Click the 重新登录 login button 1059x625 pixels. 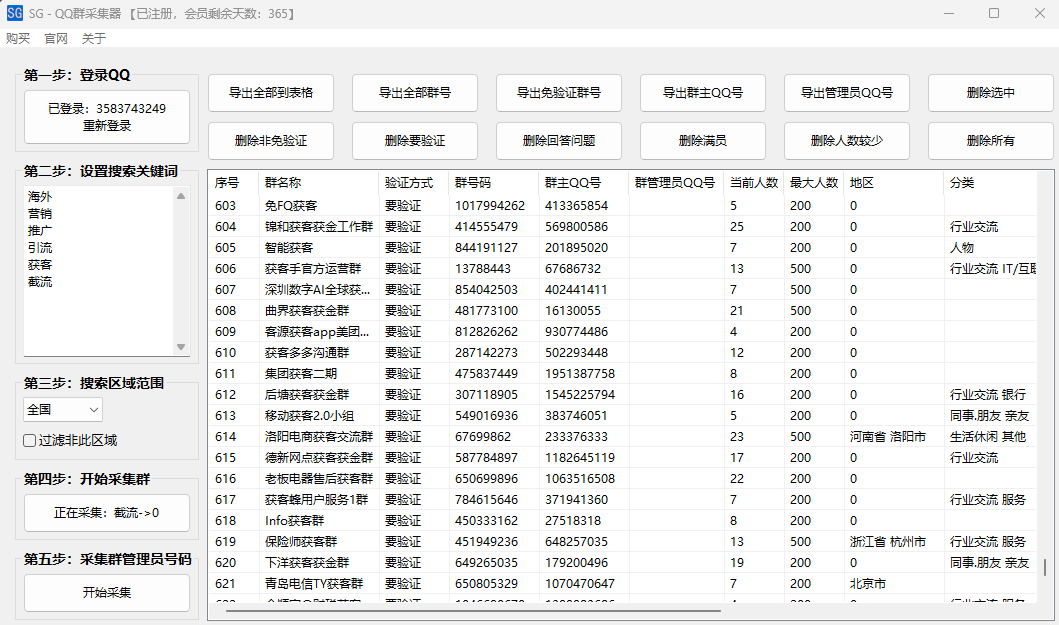(x=107, y=117)
